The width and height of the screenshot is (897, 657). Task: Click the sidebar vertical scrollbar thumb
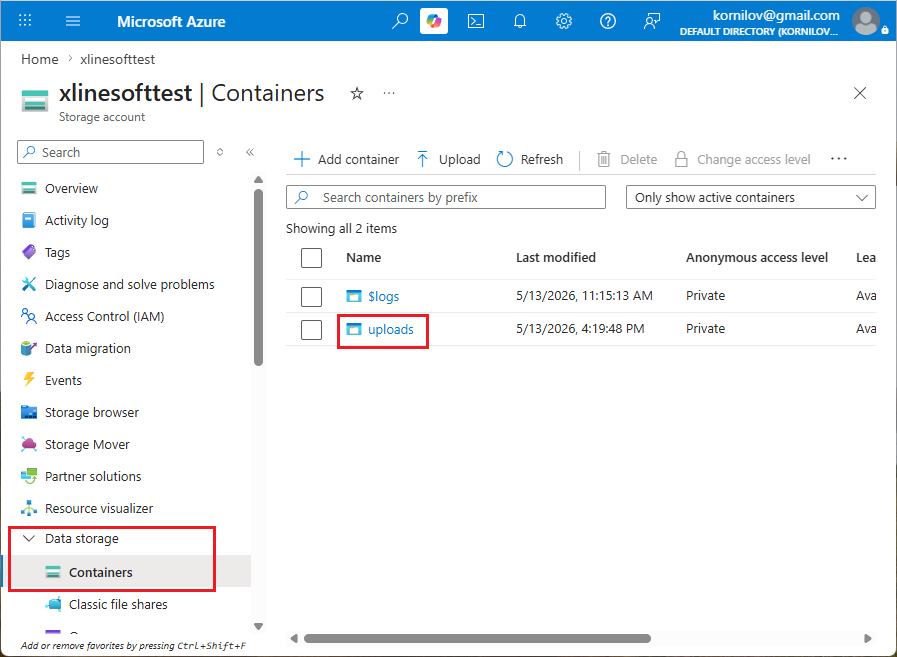(x=258, y=277)
